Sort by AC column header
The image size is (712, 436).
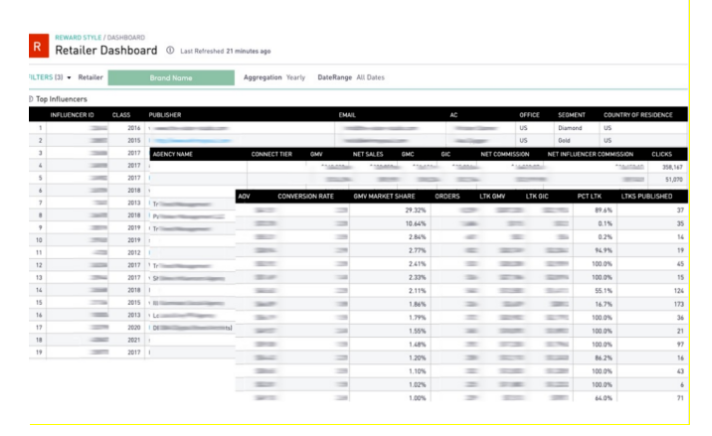coord(453,115)
